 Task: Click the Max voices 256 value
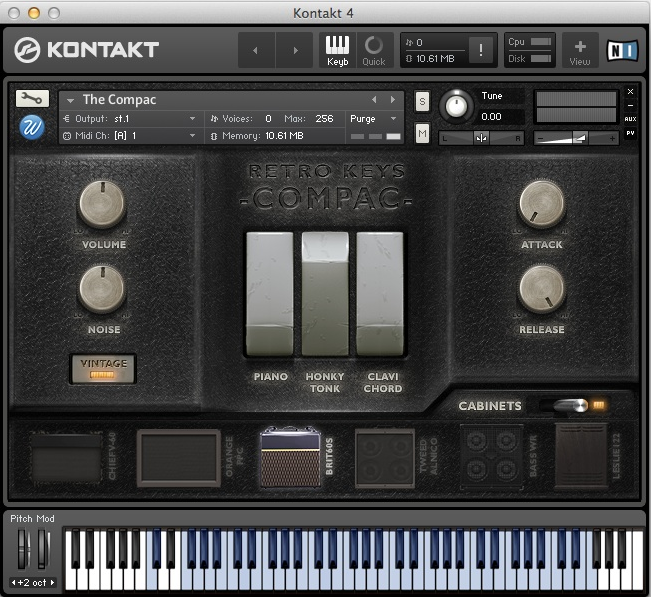coord(324,119)
